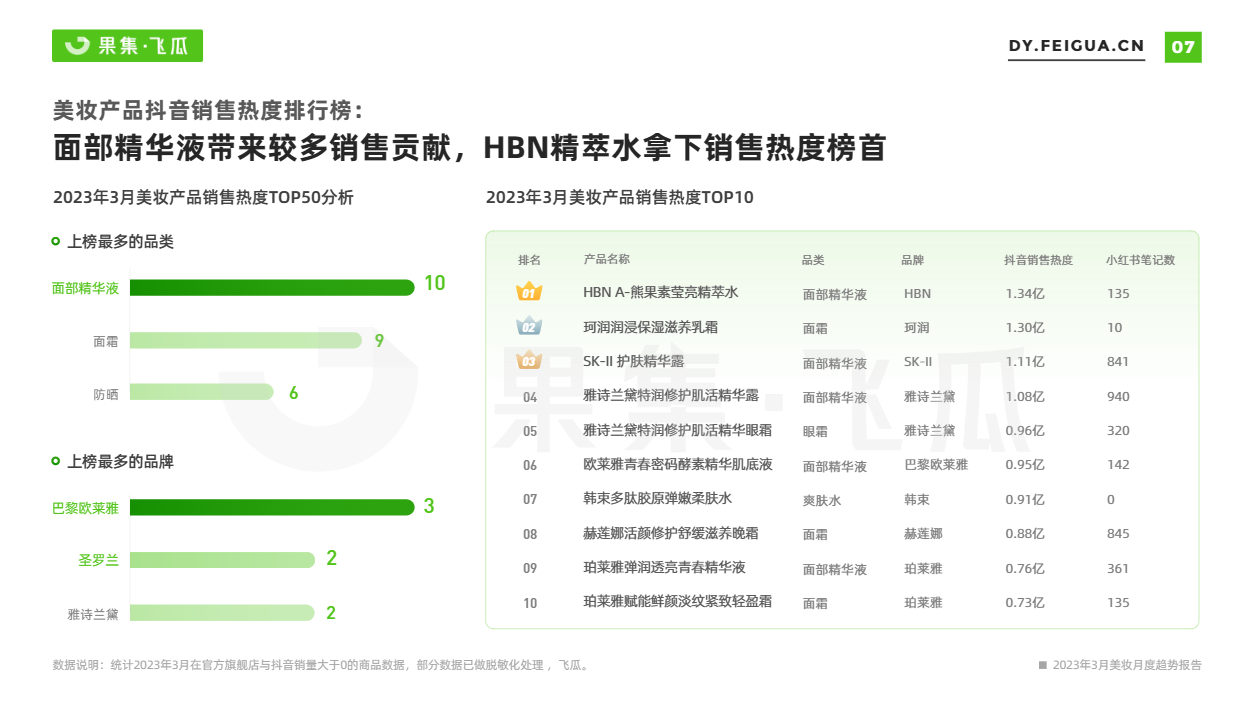Click the 0.95亿 sales heat value

1024,465
